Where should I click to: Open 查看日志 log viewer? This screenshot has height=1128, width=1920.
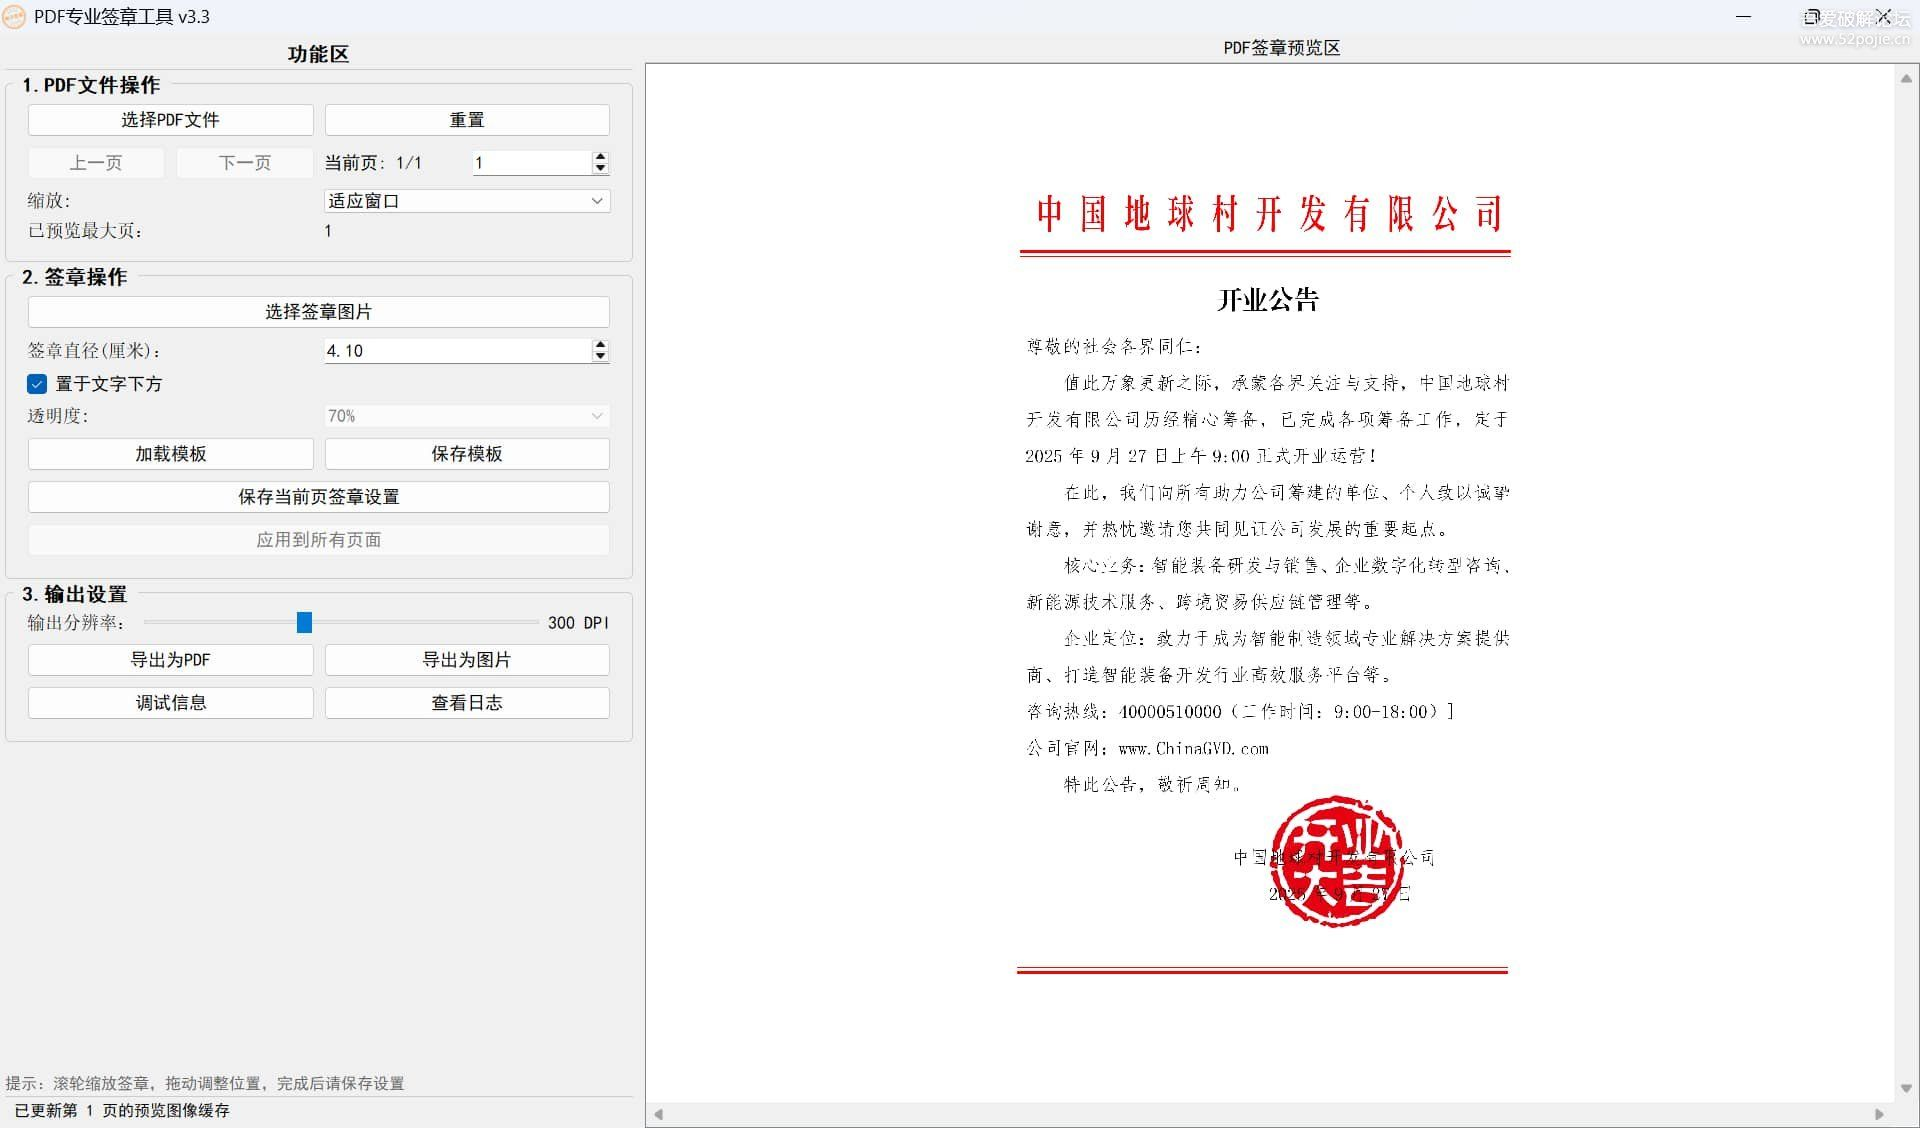[x=467, y=703]
